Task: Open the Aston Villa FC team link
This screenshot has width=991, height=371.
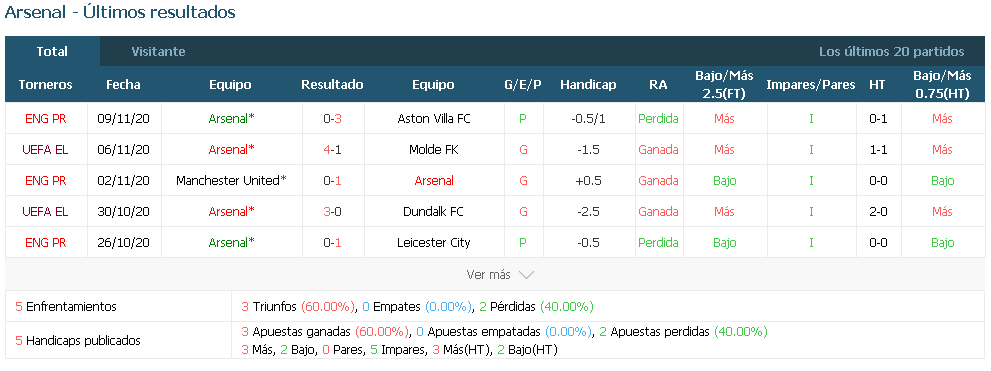Action: pos(434,118)
